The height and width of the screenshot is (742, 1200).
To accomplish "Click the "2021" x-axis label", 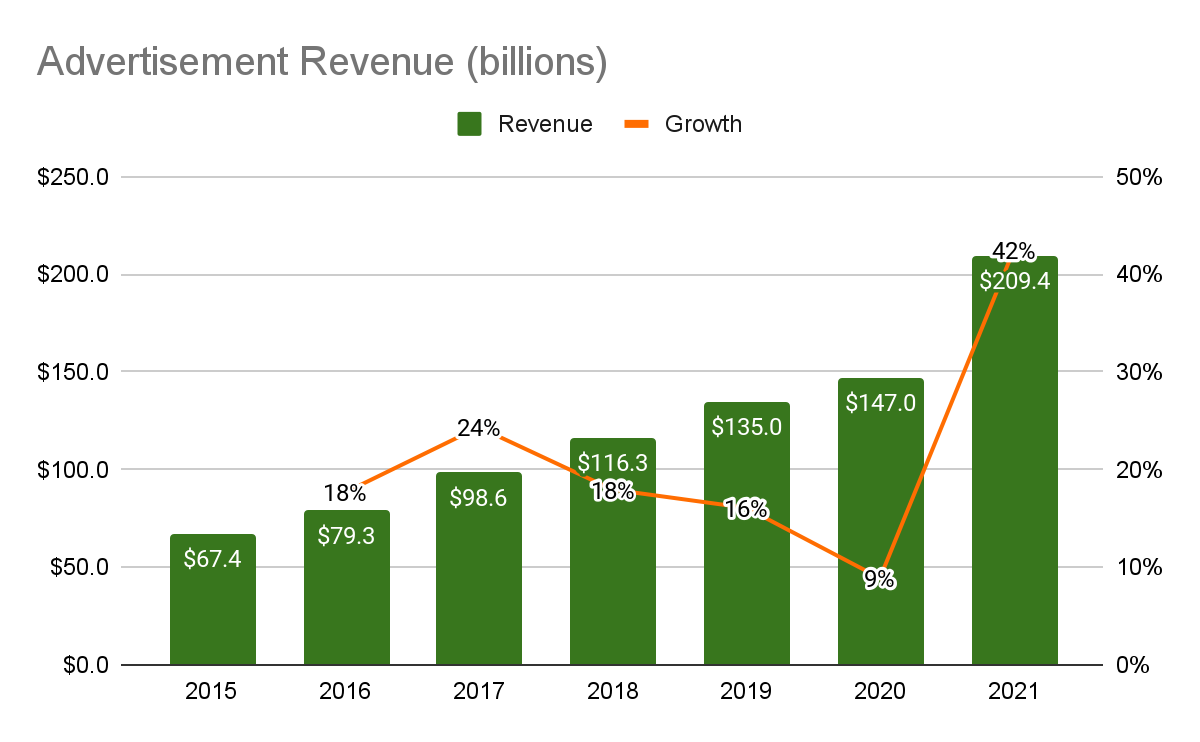I will coord(1015,691).
